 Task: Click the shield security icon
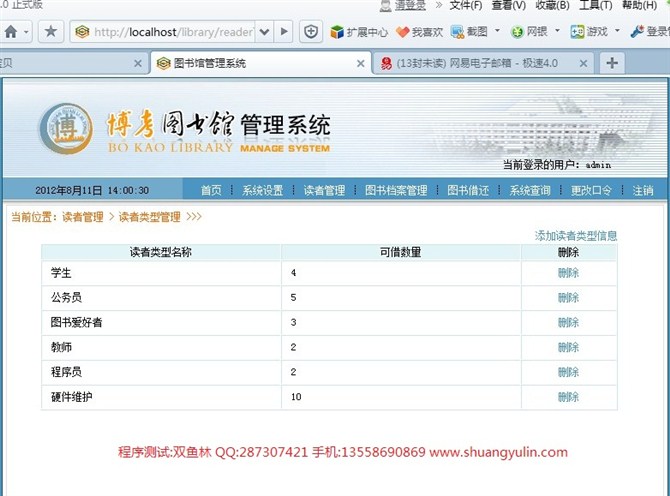tap(312, 32)
